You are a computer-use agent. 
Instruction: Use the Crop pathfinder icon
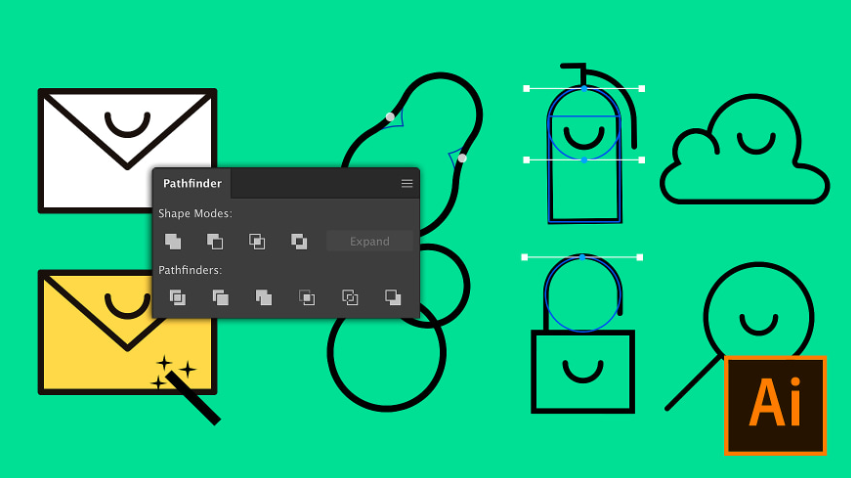tap(307, 297)
